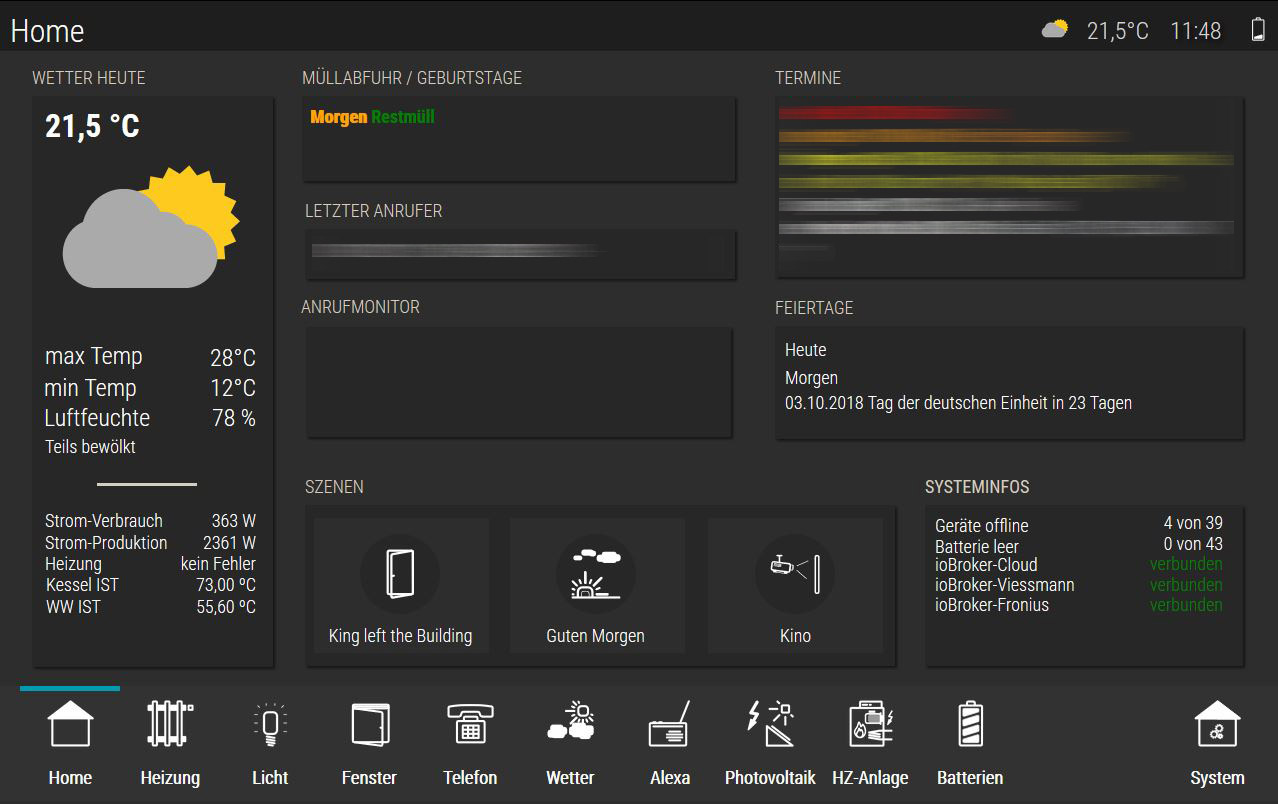Click the Morgen Restmüll entry
Screen dimensions: 1278x804
[x=372, y=117]
